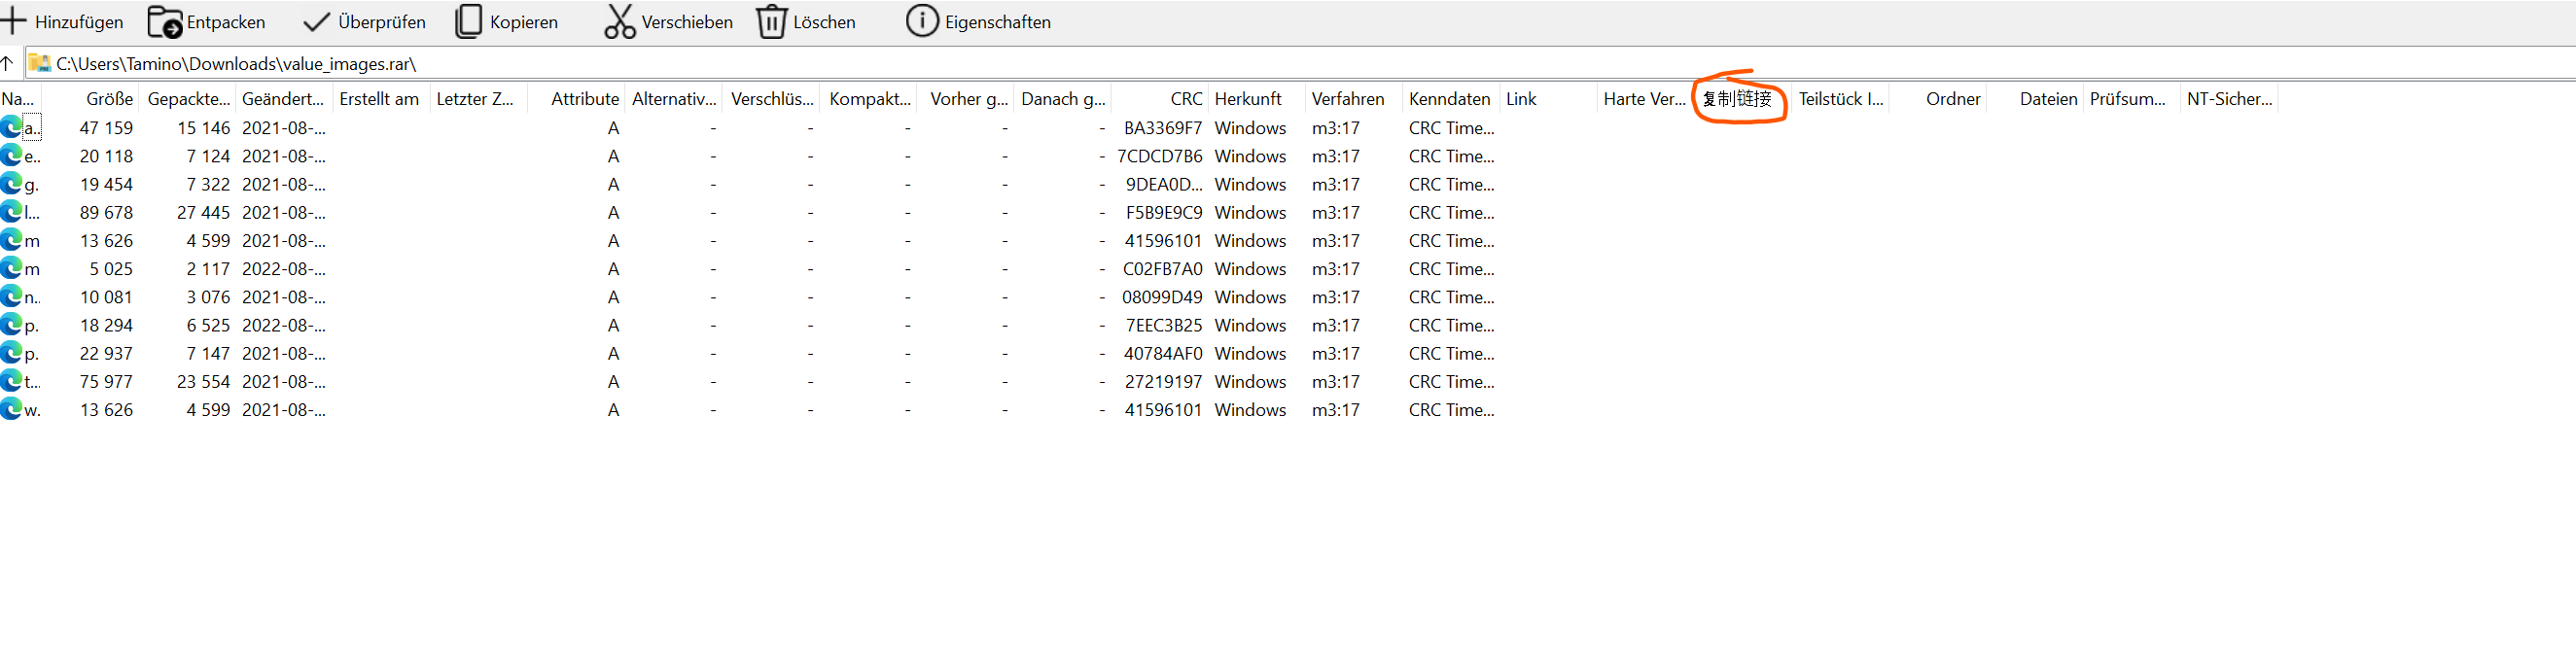Viewport: 2576px width, 660px height.
Task: Select the file named 'n..'
Action: pyautogui.click(x=33, y=297)
